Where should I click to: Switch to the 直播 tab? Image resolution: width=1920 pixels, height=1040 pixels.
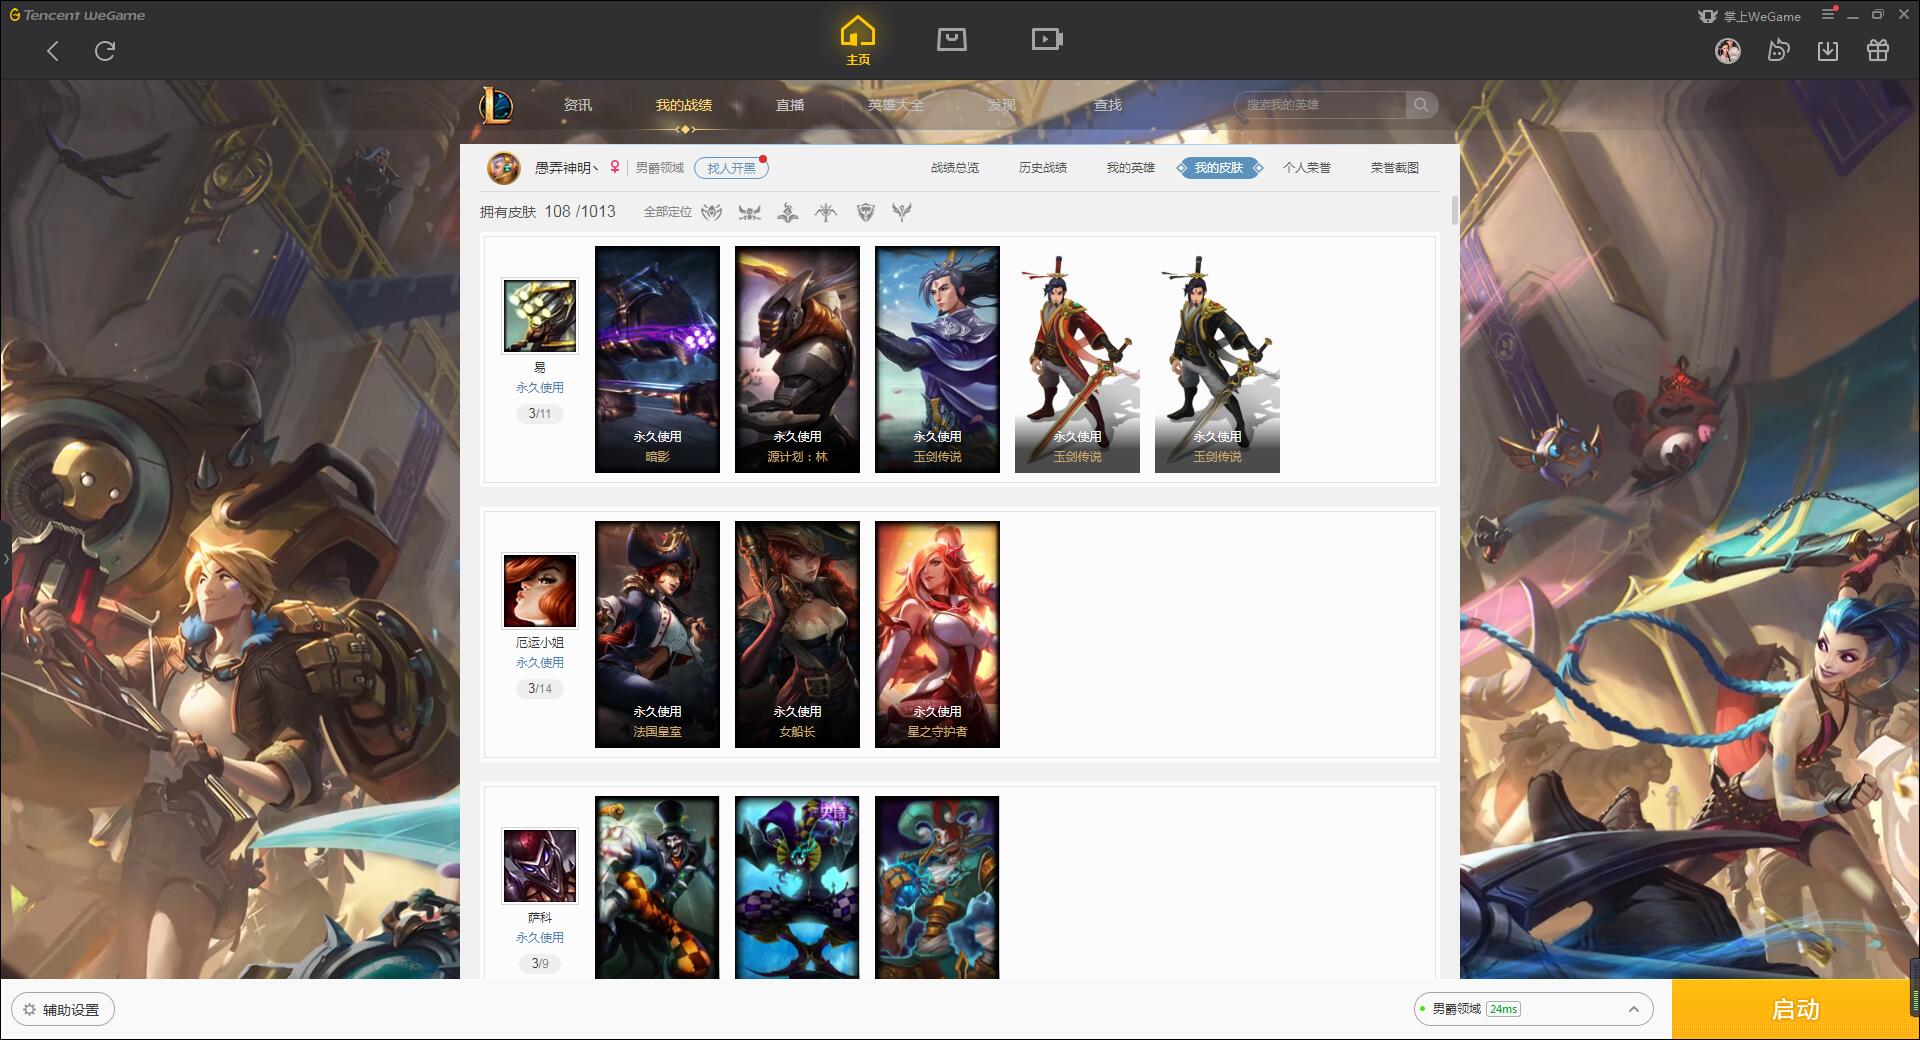790,105
